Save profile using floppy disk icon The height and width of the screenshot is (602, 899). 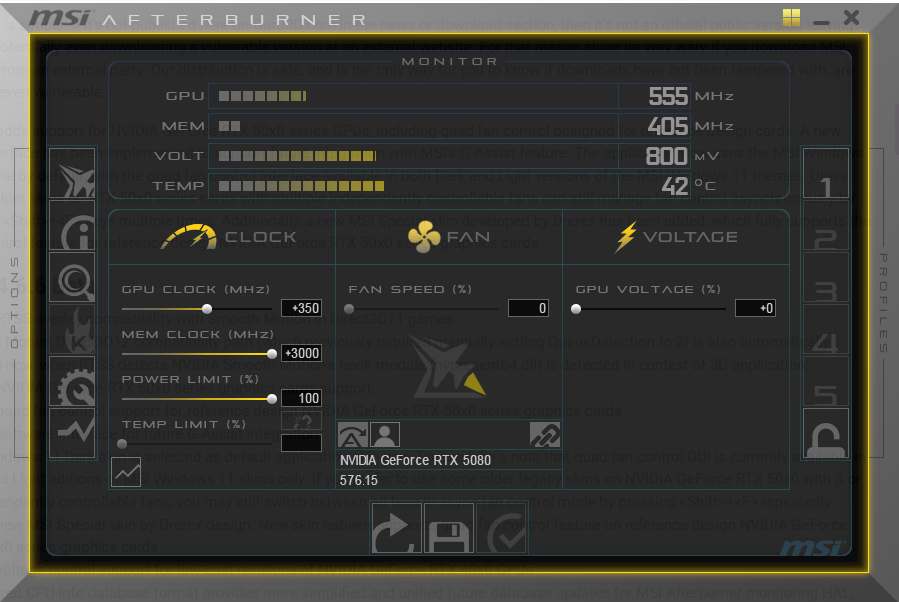[x=449, y=528]
